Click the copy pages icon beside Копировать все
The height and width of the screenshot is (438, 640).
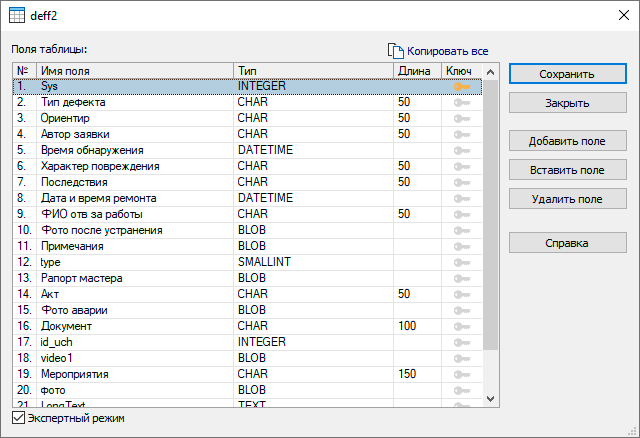tap(395, 51)
